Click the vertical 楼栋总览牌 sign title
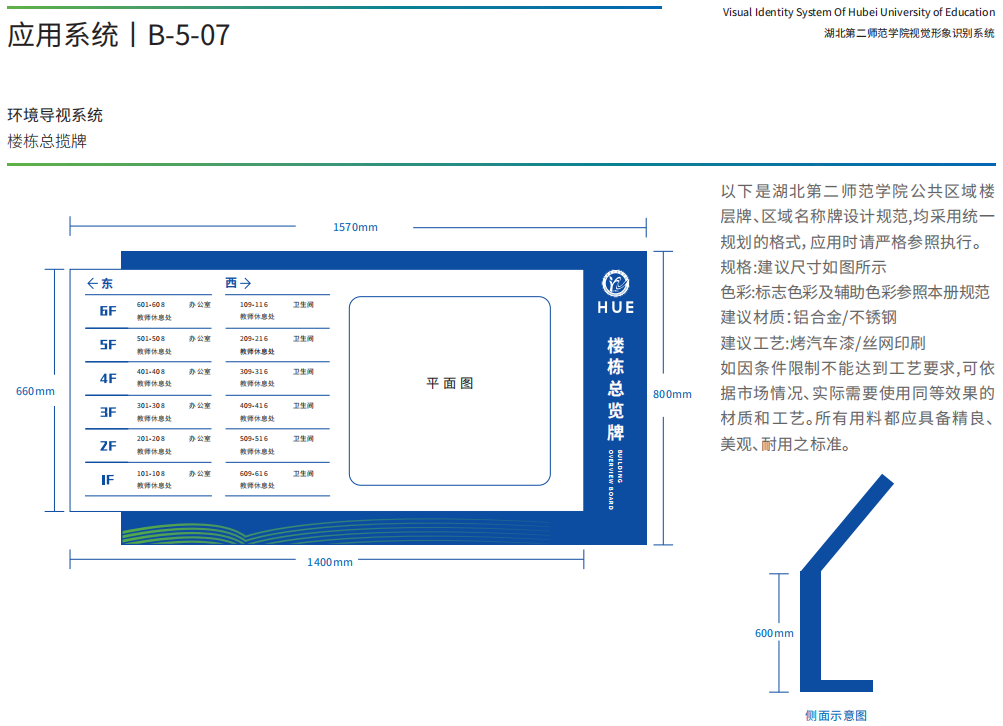This screenshot has height=726, width=1003. [616, 389]
